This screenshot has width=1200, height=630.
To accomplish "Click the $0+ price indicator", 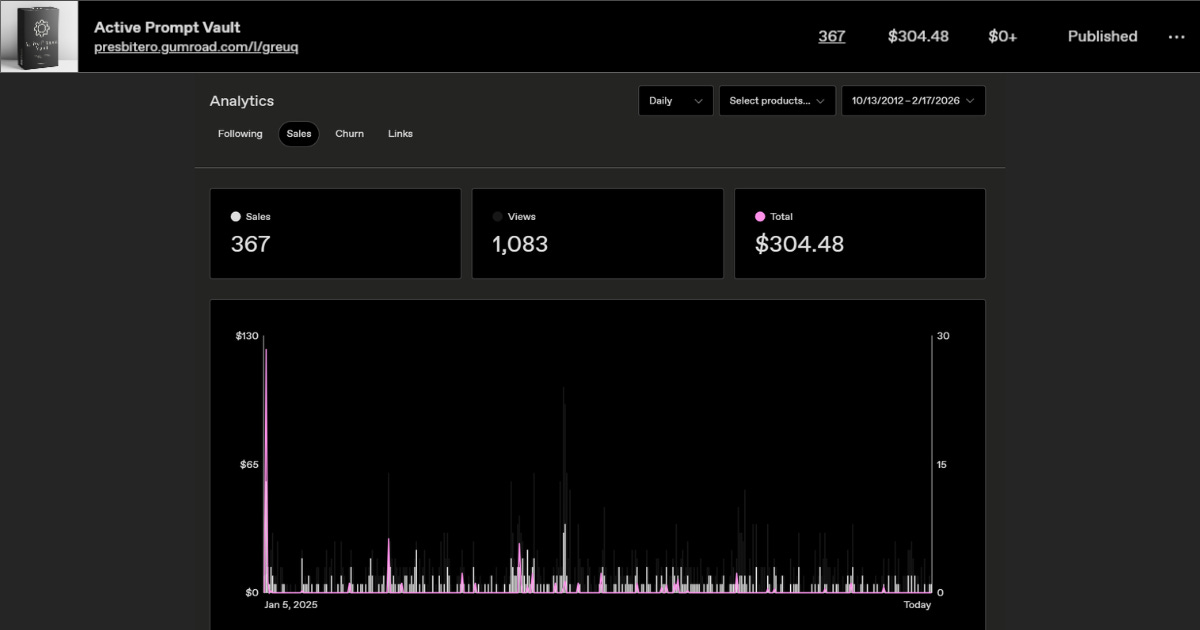I will 1003,36.
